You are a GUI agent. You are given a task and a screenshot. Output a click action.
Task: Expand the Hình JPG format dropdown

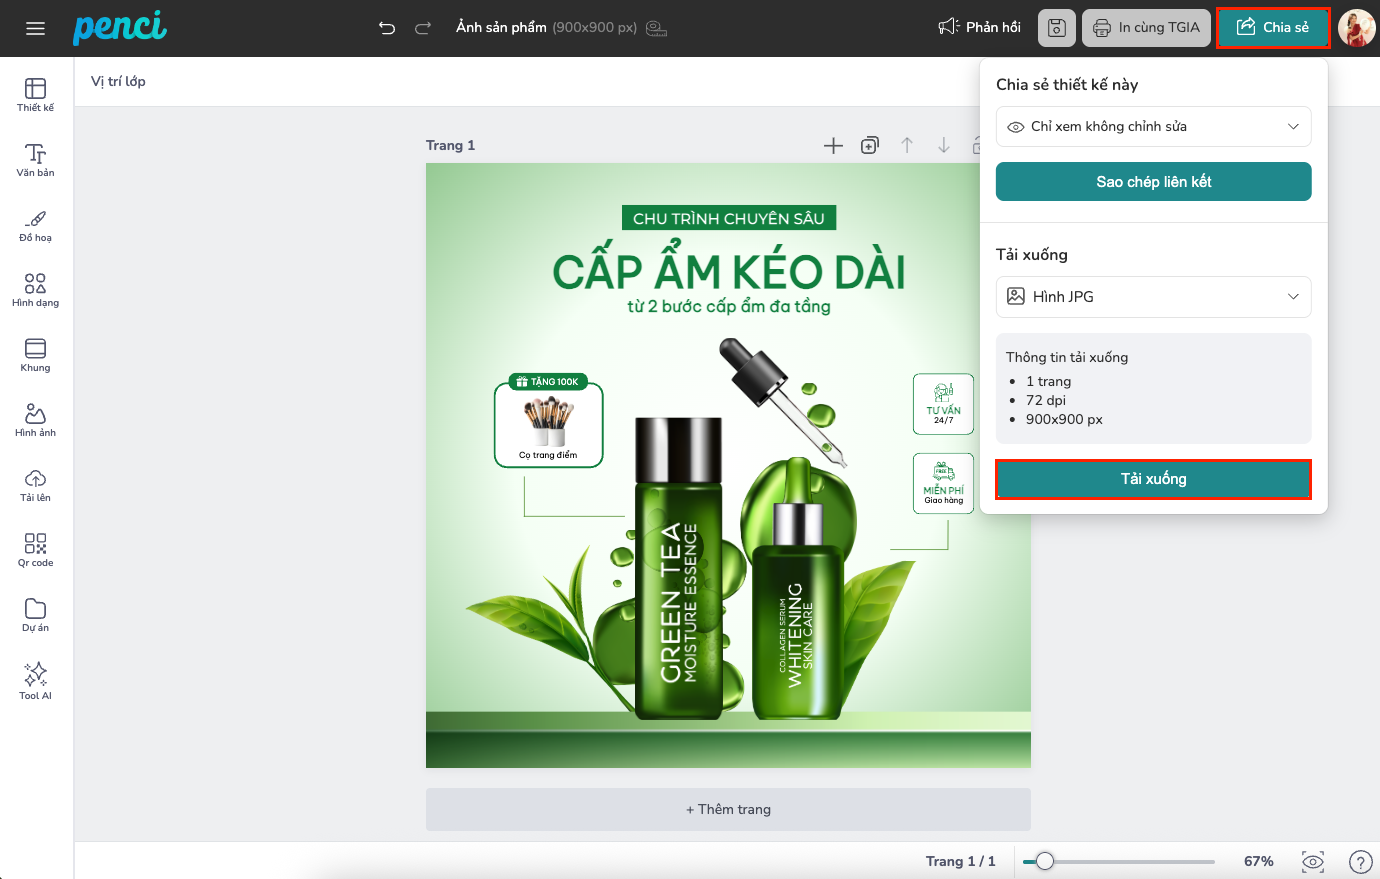click(x=1153, y=297)
